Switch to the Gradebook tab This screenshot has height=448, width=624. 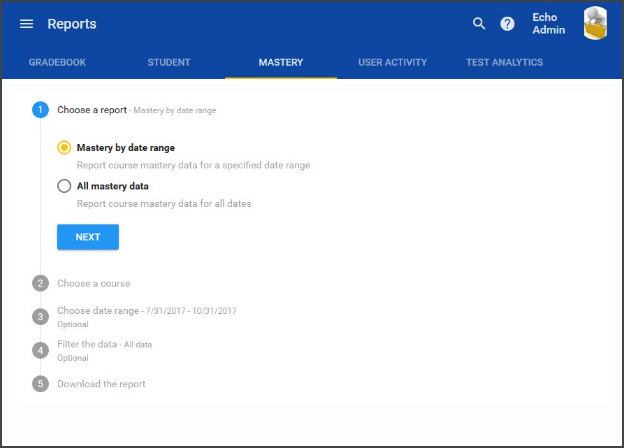(x=57, y=62)
